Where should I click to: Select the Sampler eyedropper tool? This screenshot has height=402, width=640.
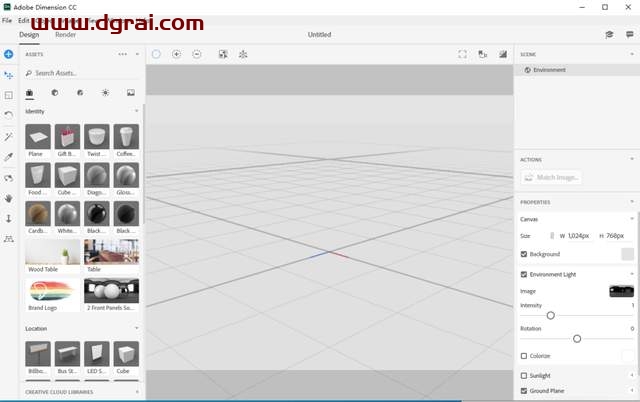click(x=9, y=157)
